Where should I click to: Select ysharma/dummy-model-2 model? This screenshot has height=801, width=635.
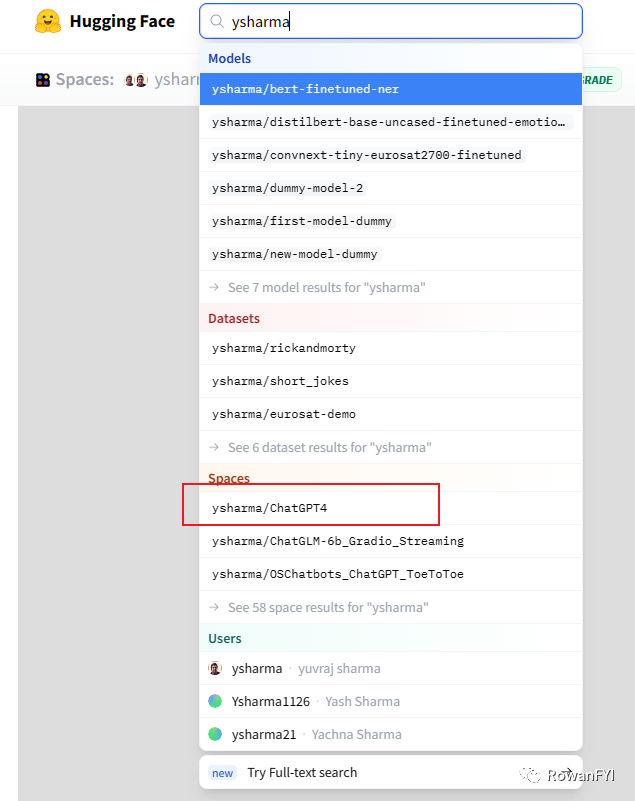pos(391,188)
